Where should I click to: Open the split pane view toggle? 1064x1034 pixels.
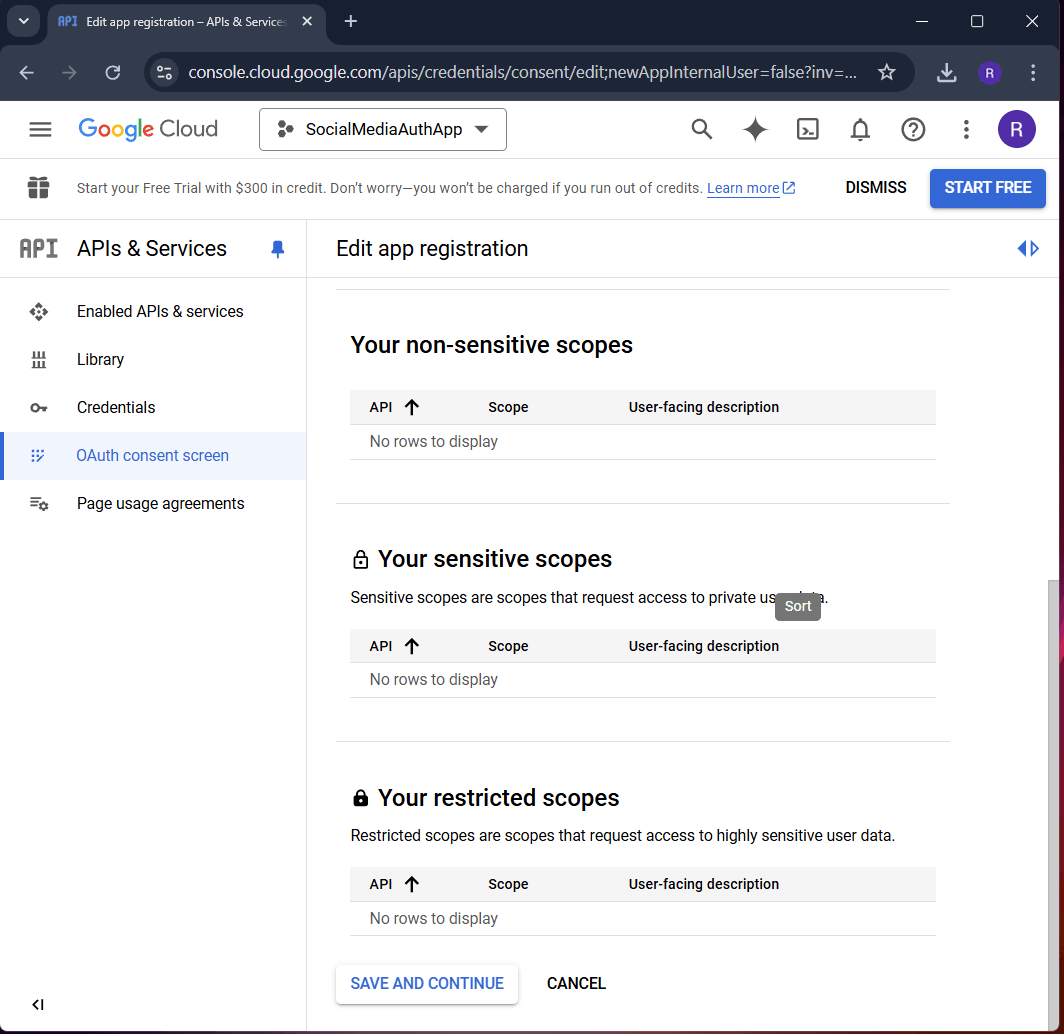(1028, 248)
